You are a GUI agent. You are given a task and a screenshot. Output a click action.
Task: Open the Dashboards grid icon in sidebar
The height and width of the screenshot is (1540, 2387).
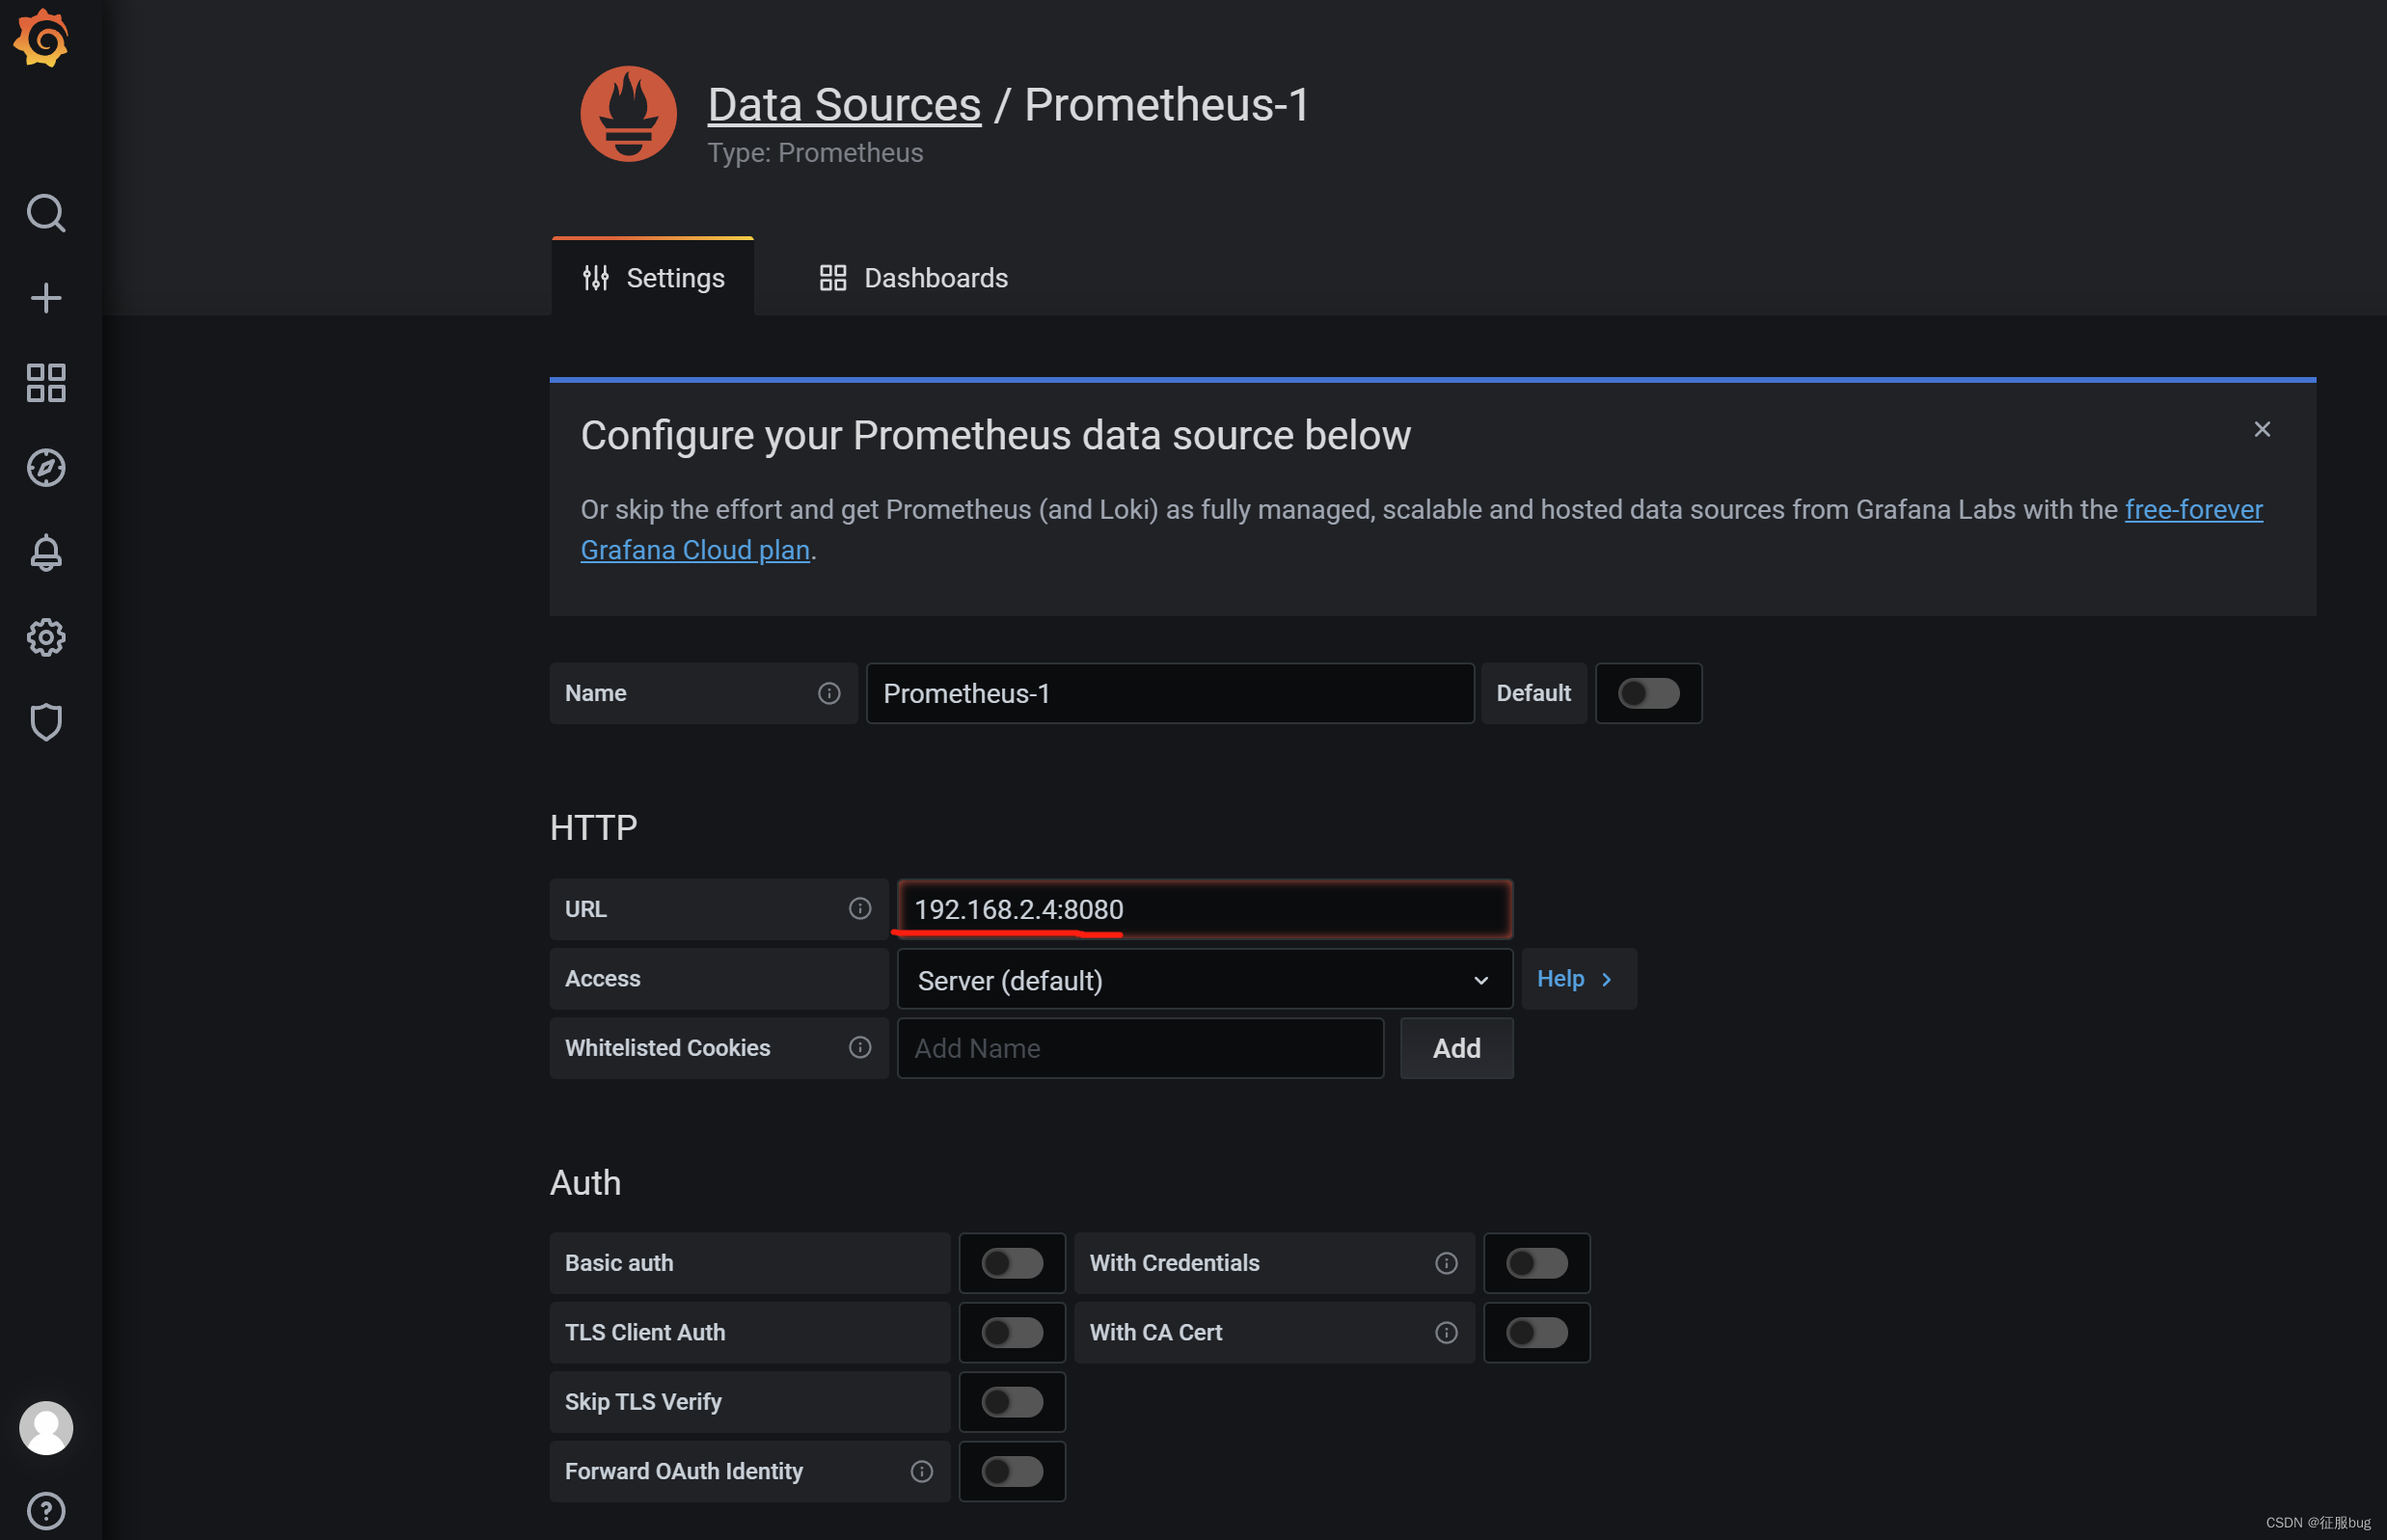coord(47,381)
